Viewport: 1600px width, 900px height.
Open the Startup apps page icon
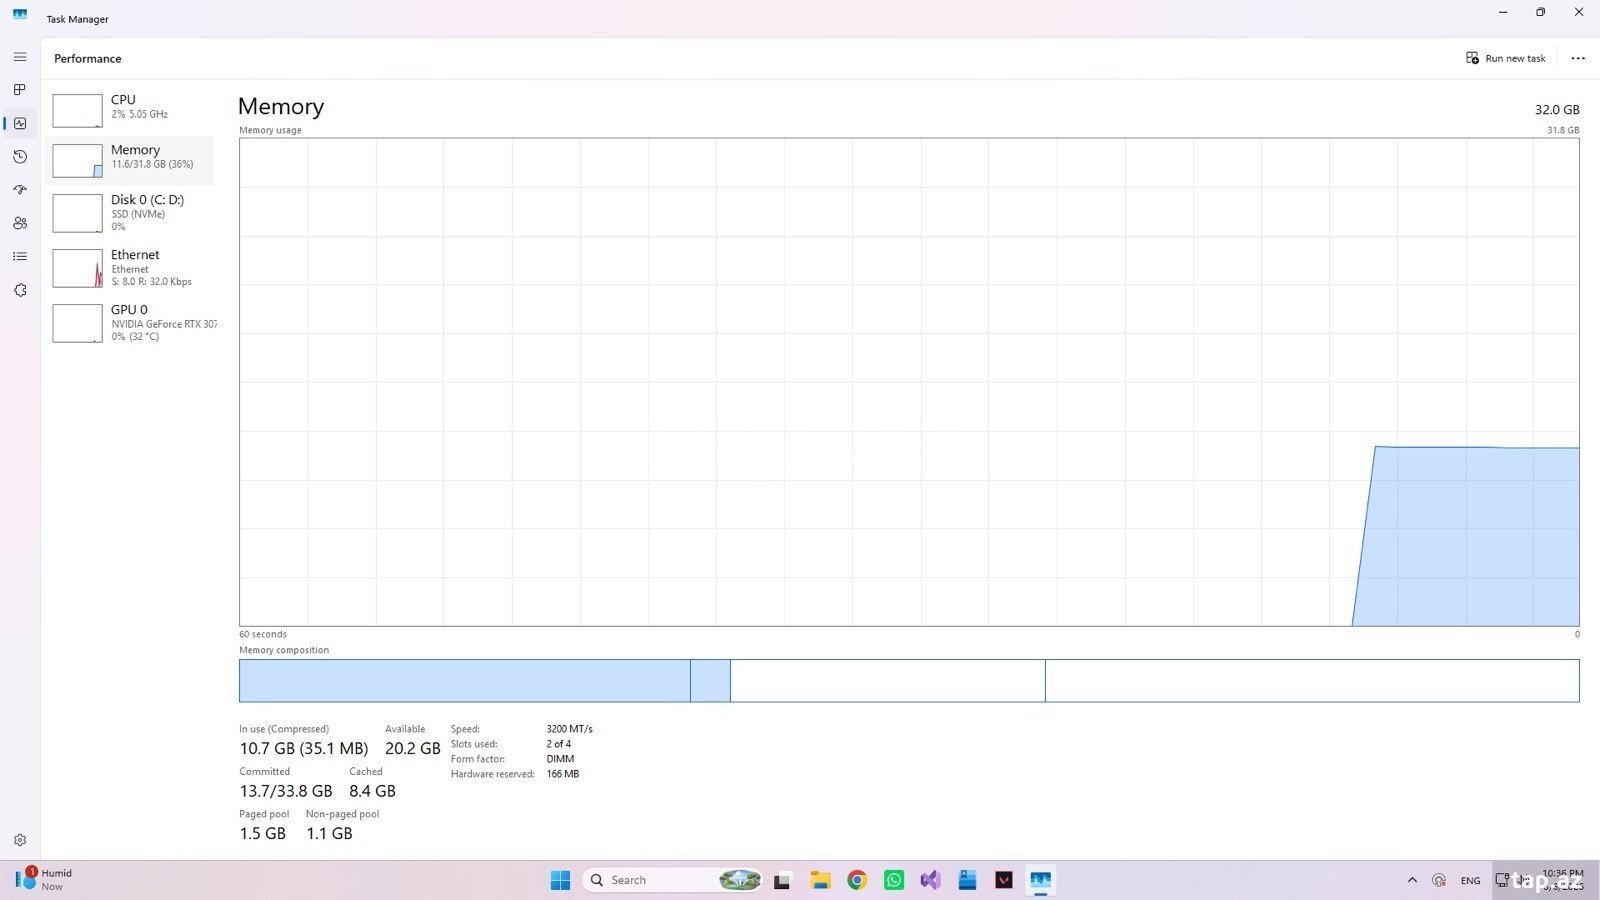(x=20, y=190)
